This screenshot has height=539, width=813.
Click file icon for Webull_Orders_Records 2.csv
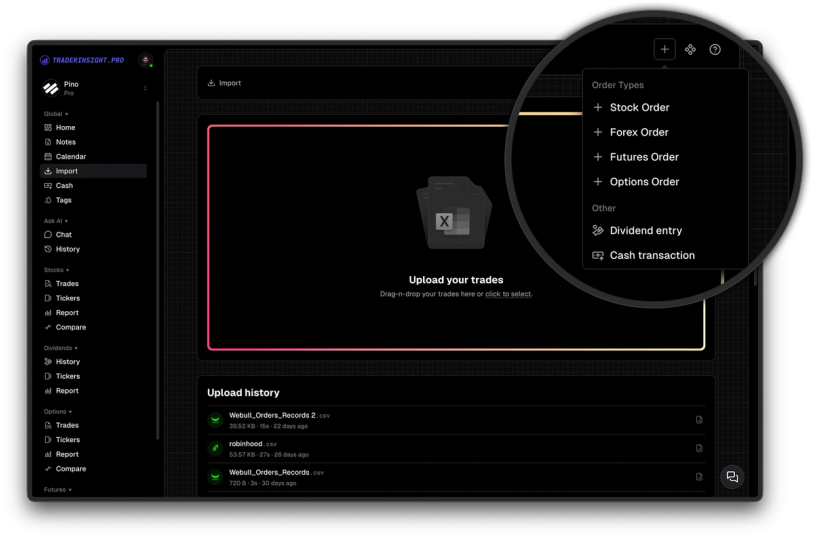tap(699, 420)
